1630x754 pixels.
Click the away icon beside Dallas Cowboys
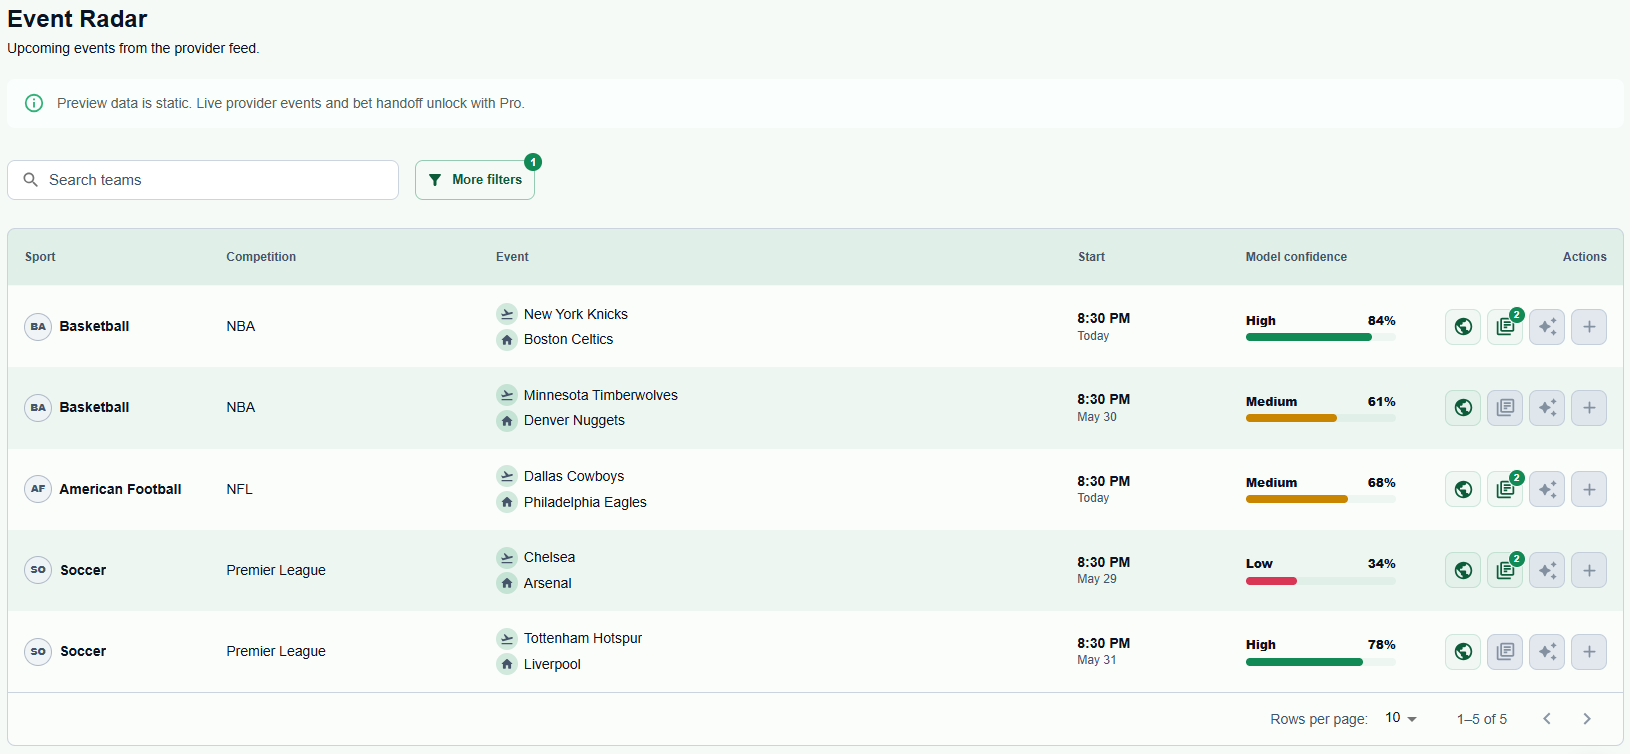pyautogui.click(x=507, y=476)
